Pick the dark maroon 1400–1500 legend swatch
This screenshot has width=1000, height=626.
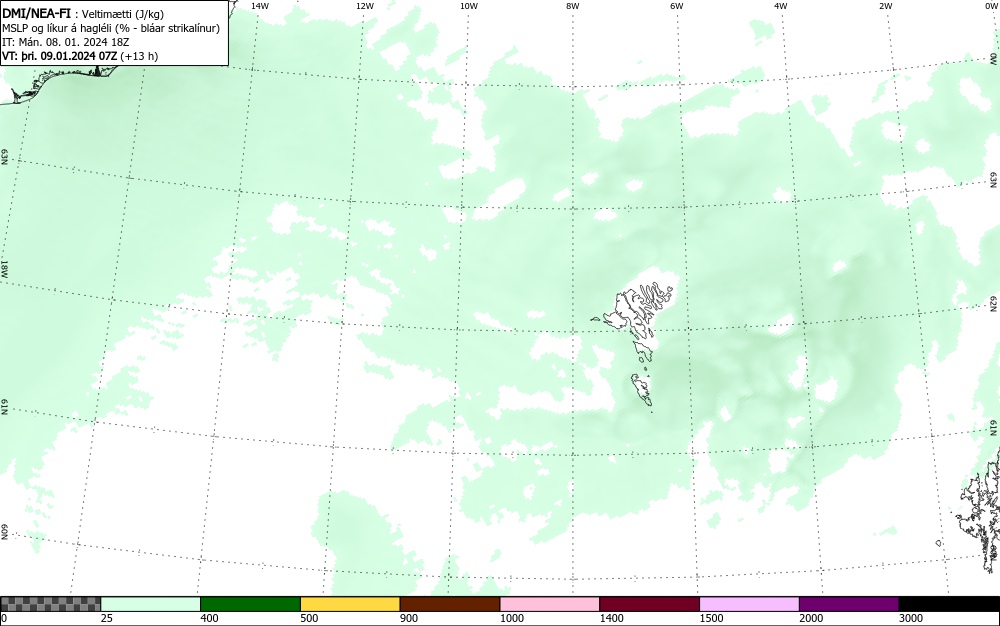[649, 604]
